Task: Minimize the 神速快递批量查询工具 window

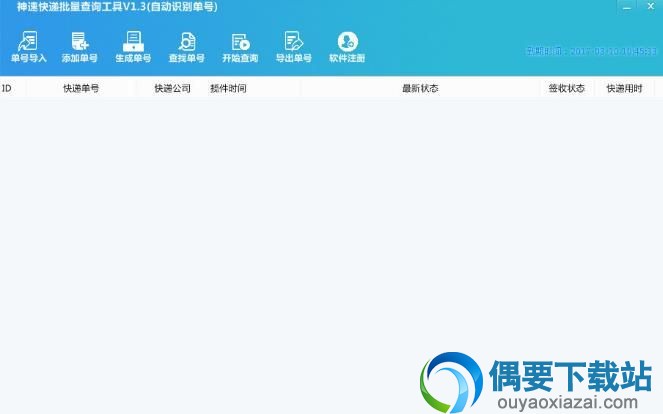Action: tap(627, 7)
